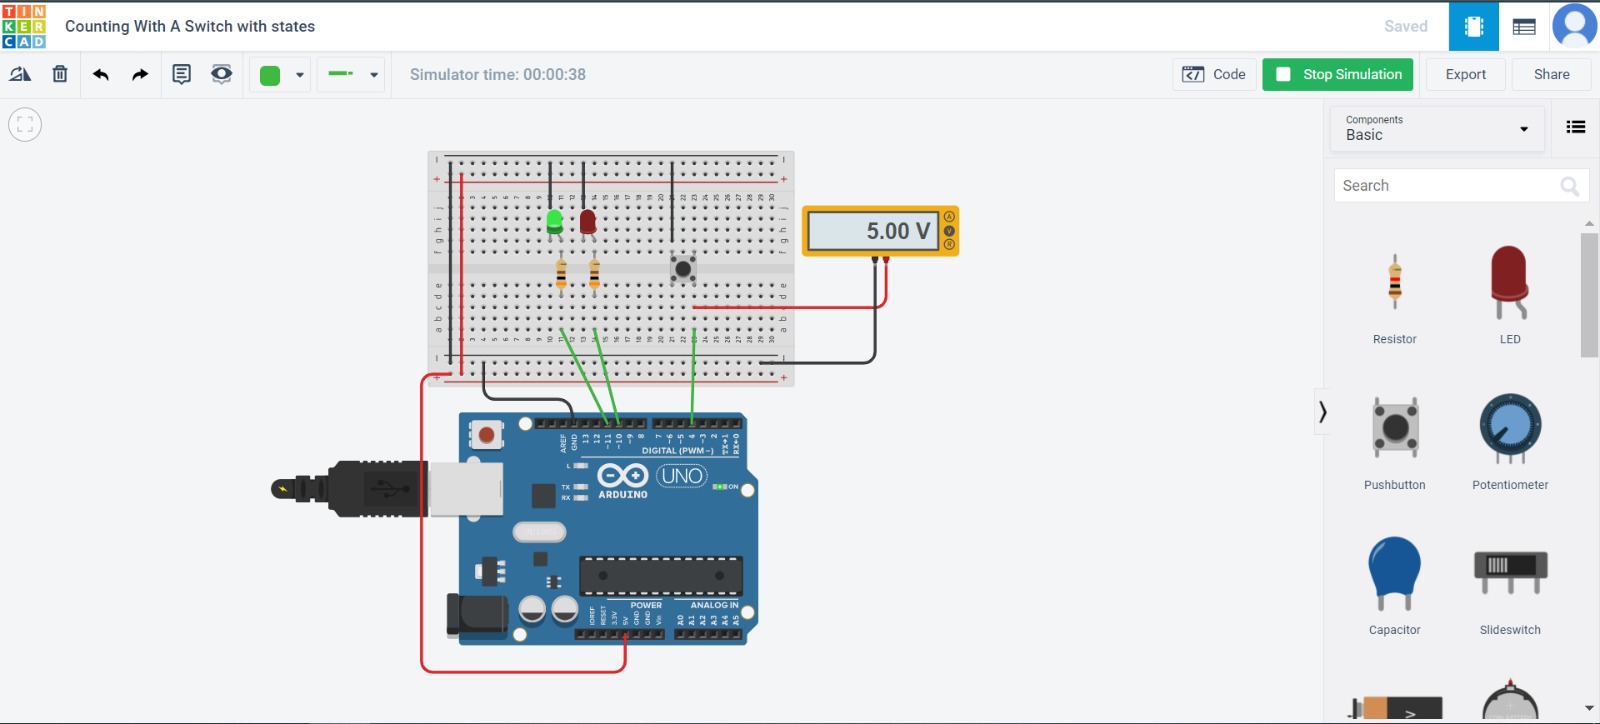1600x724 pixels.
Task: Click the green LED on breadboard
Action: click(555, 221)
